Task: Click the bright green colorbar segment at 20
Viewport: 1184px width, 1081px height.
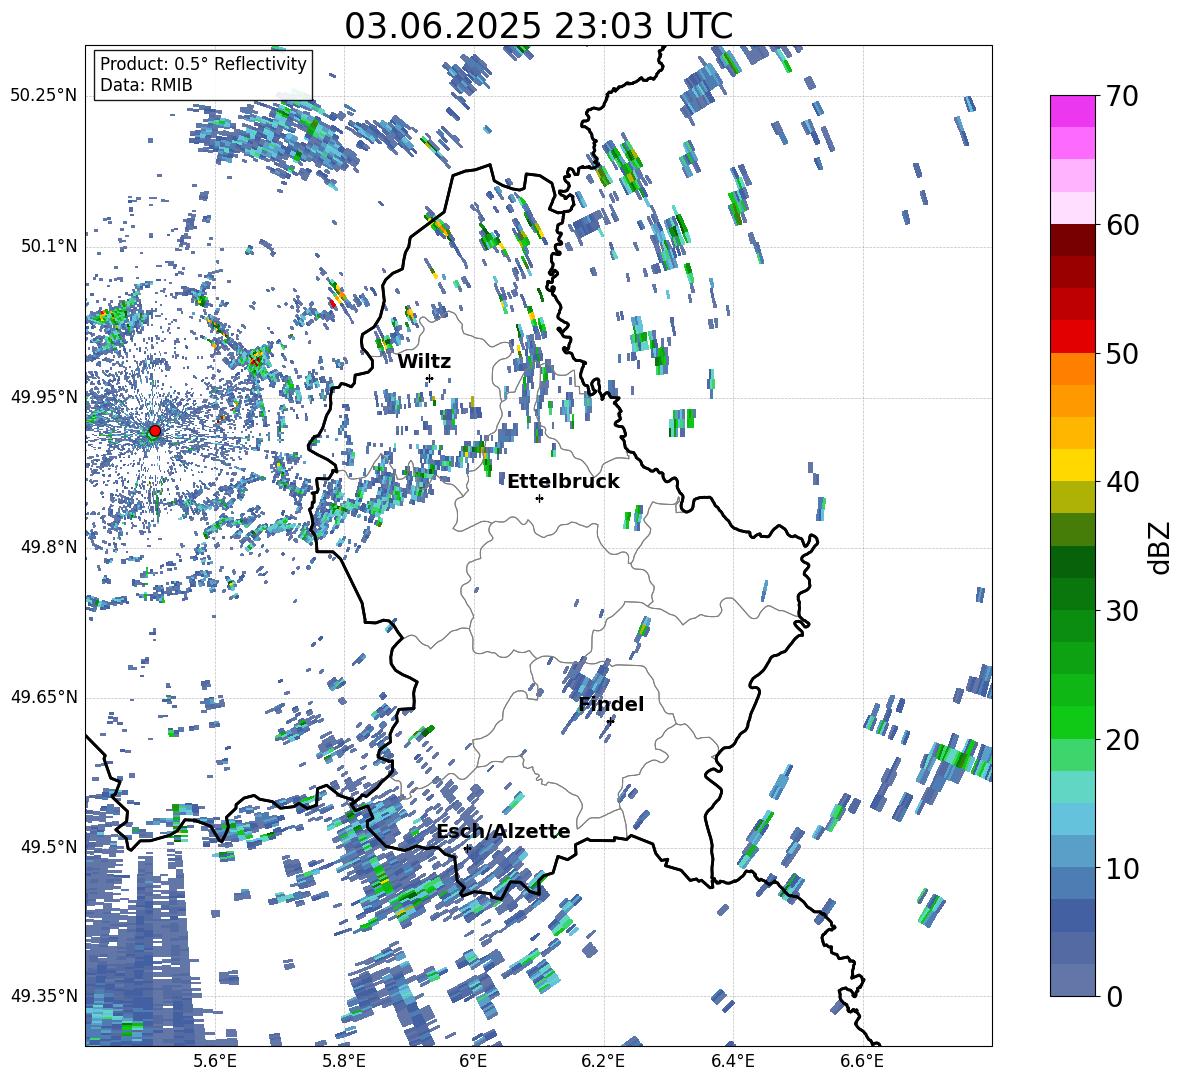Action: [1073, 722]
